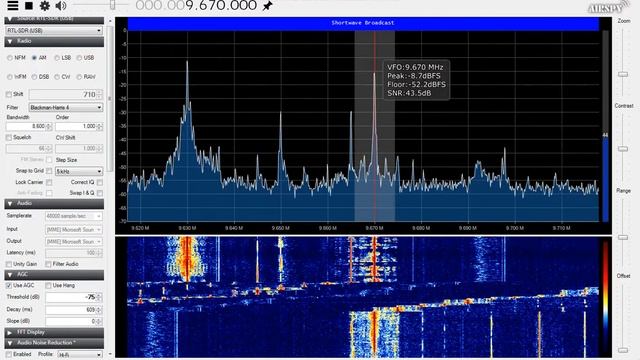The image size is (640, 360).
Task: Enable the Shift checkbox
Action: (9, 94)
